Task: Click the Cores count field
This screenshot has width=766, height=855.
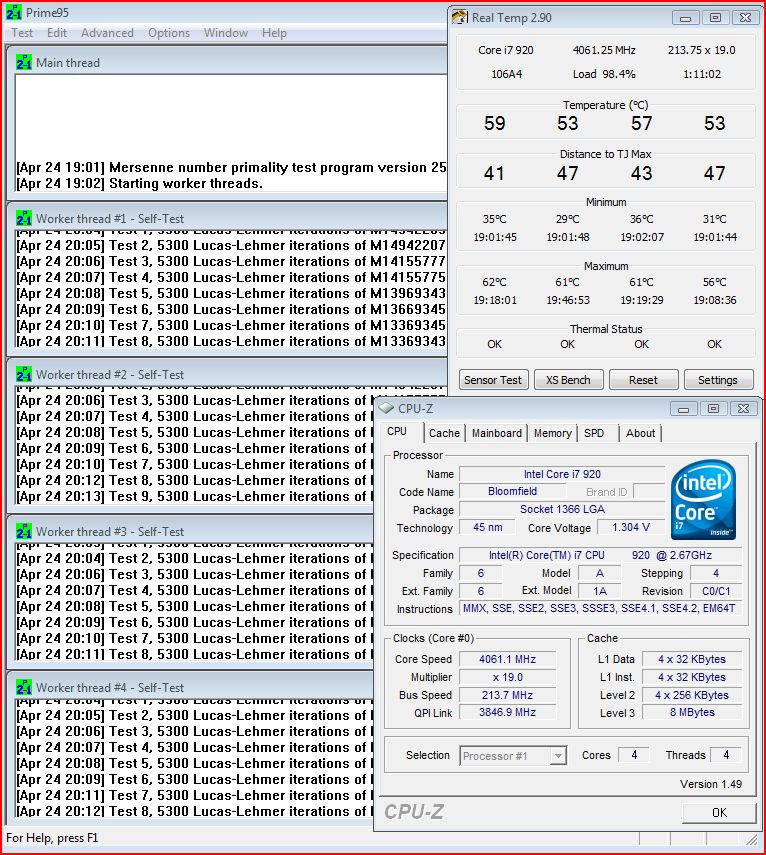Action: click(x=634, y=755)
